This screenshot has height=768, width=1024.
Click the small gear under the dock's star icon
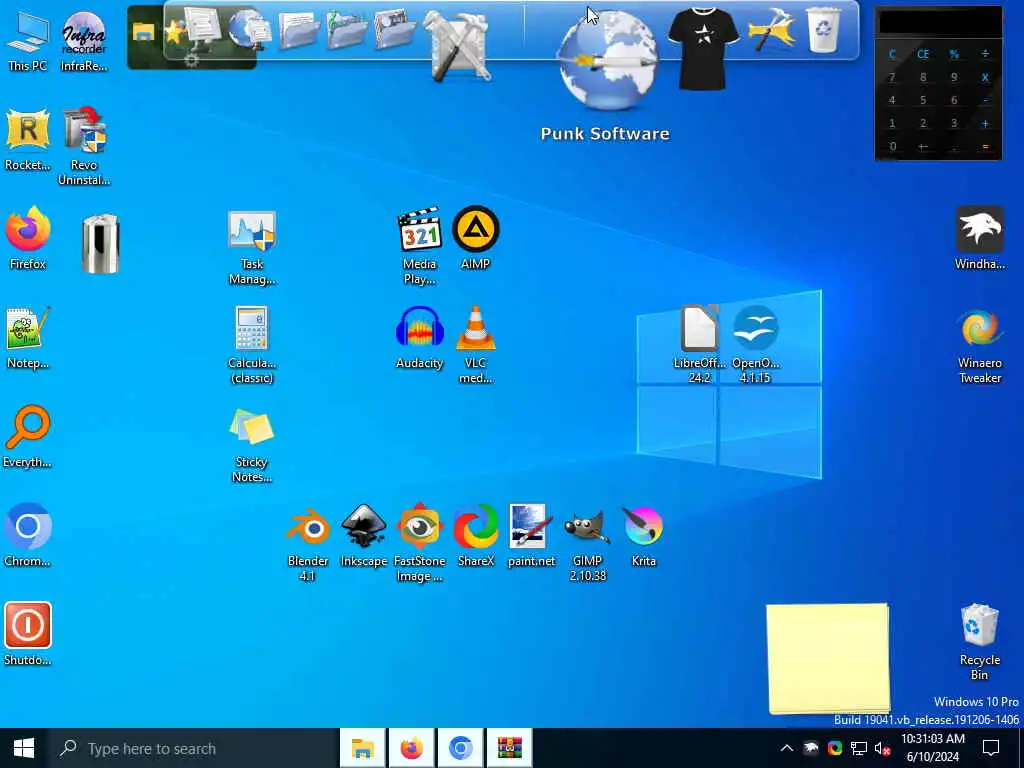(x=191, y=61)
